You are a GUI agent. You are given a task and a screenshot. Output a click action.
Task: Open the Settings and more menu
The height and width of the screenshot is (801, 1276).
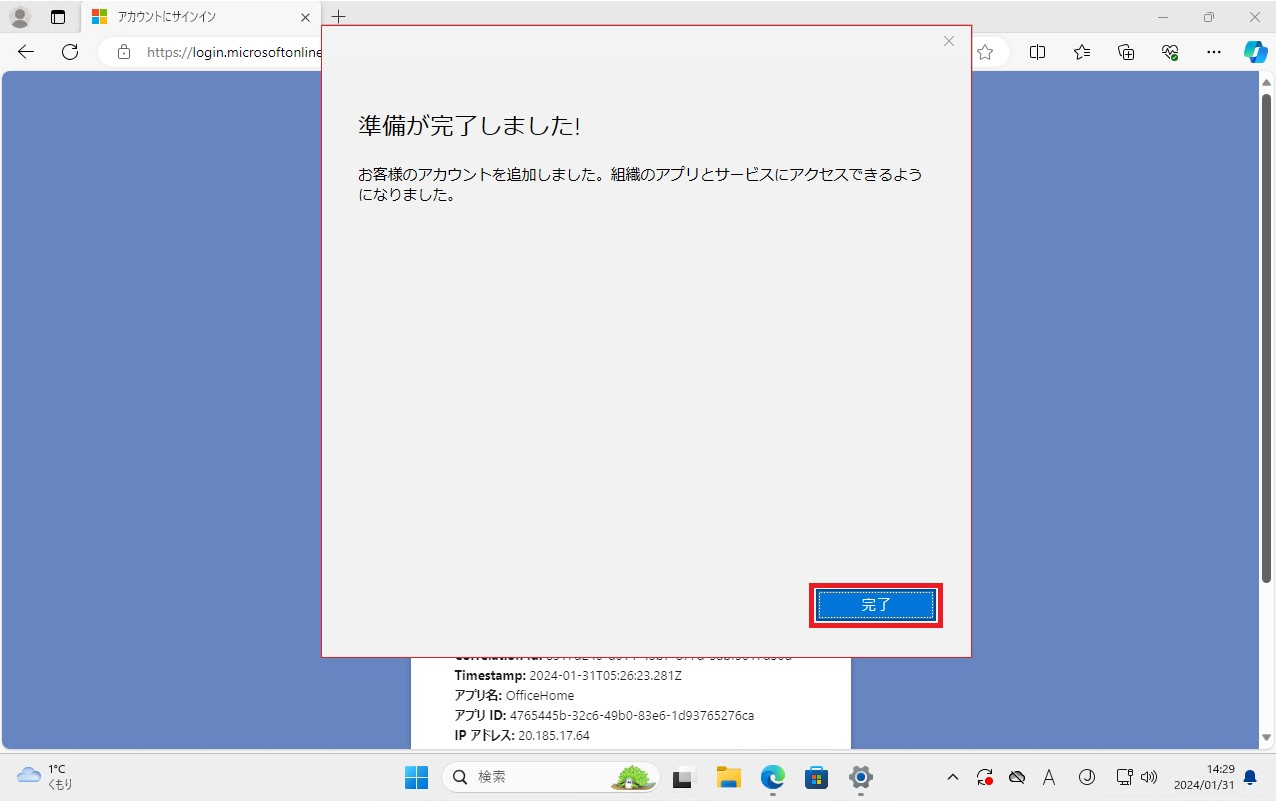1213,52
